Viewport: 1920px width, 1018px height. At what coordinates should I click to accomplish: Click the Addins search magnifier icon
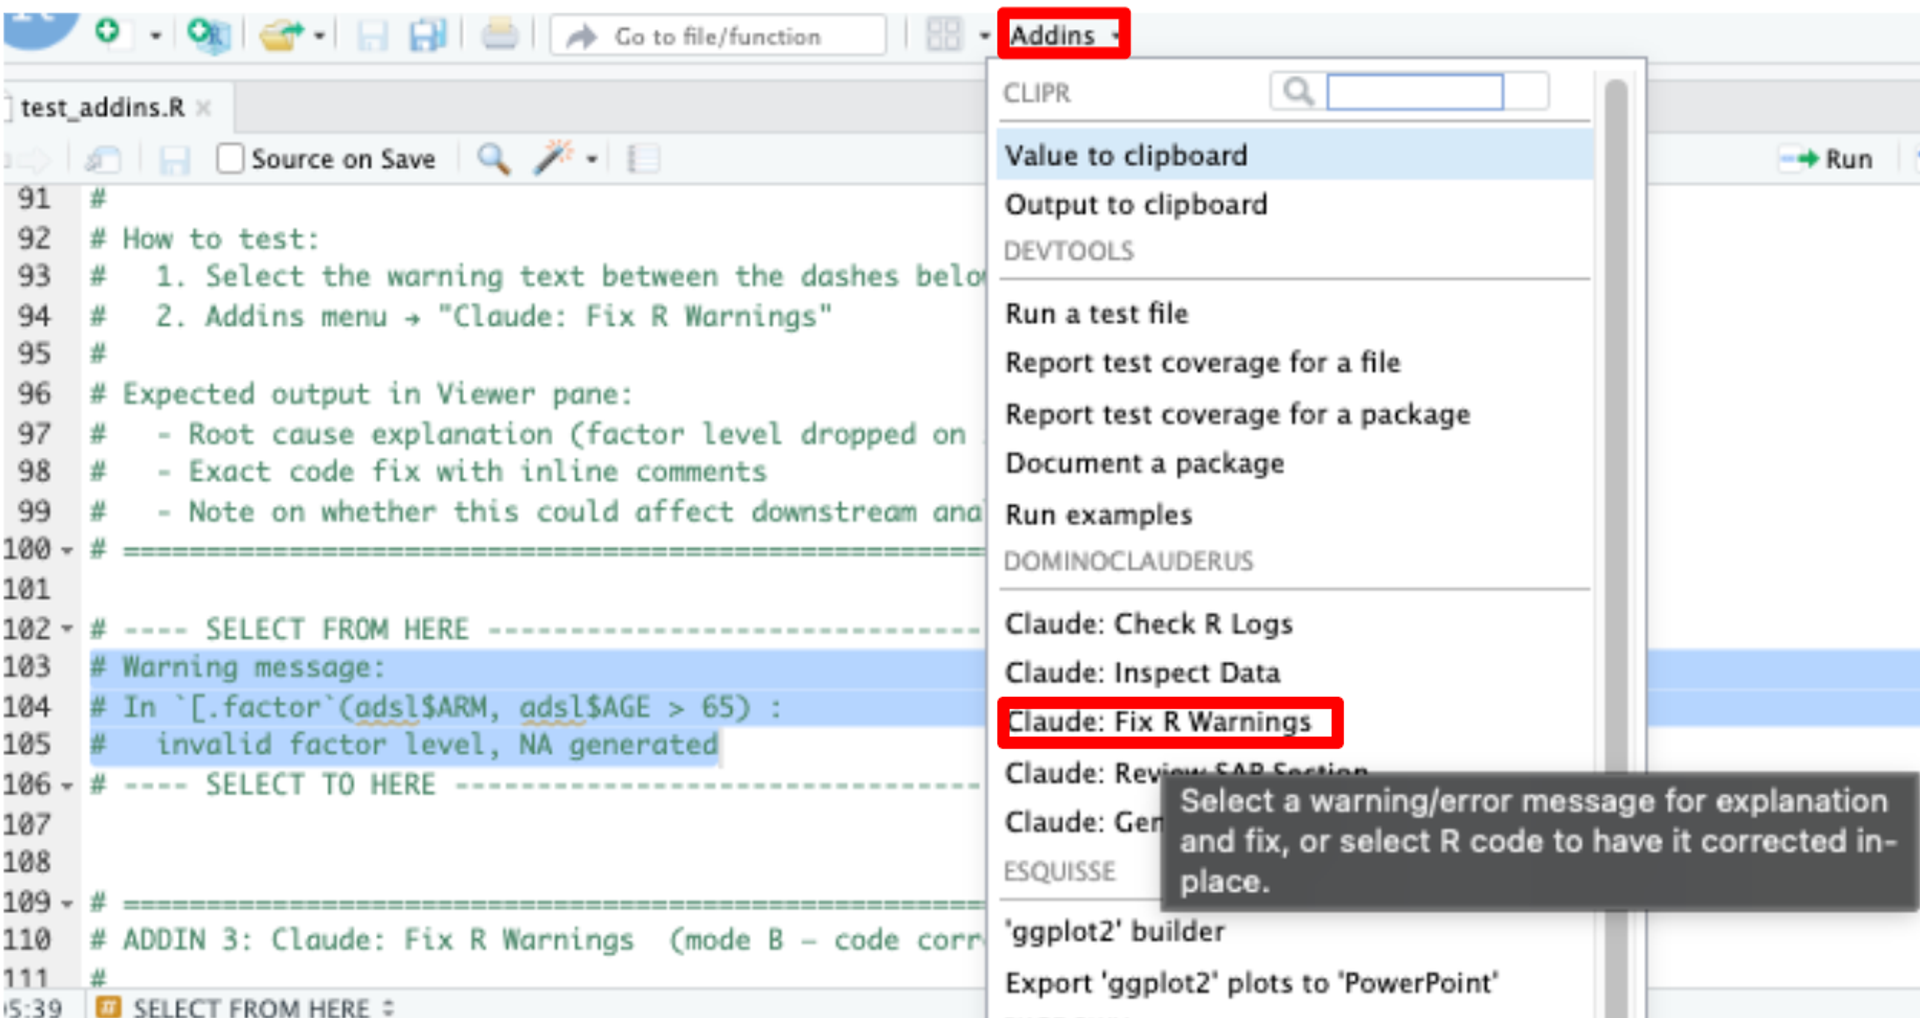(x=1297, y=91)
